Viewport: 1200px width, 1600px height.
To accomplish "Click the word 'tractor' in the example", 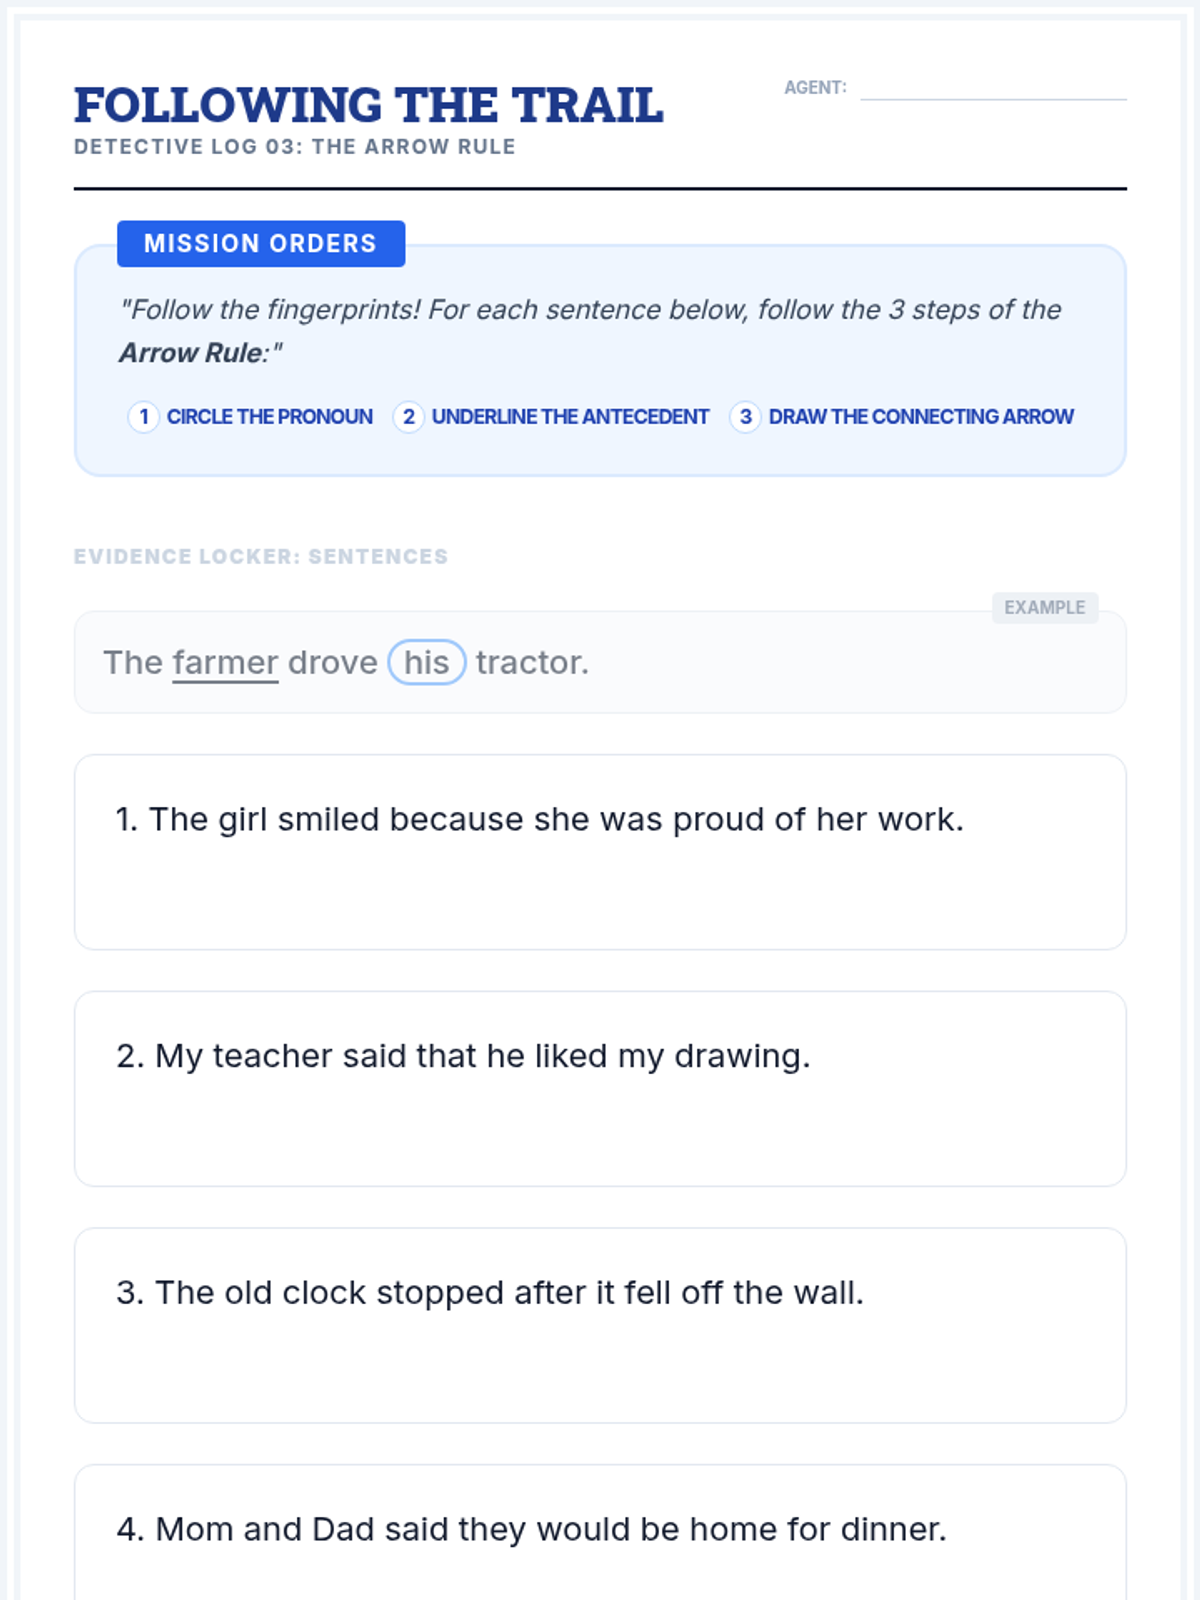I will 528,663.
